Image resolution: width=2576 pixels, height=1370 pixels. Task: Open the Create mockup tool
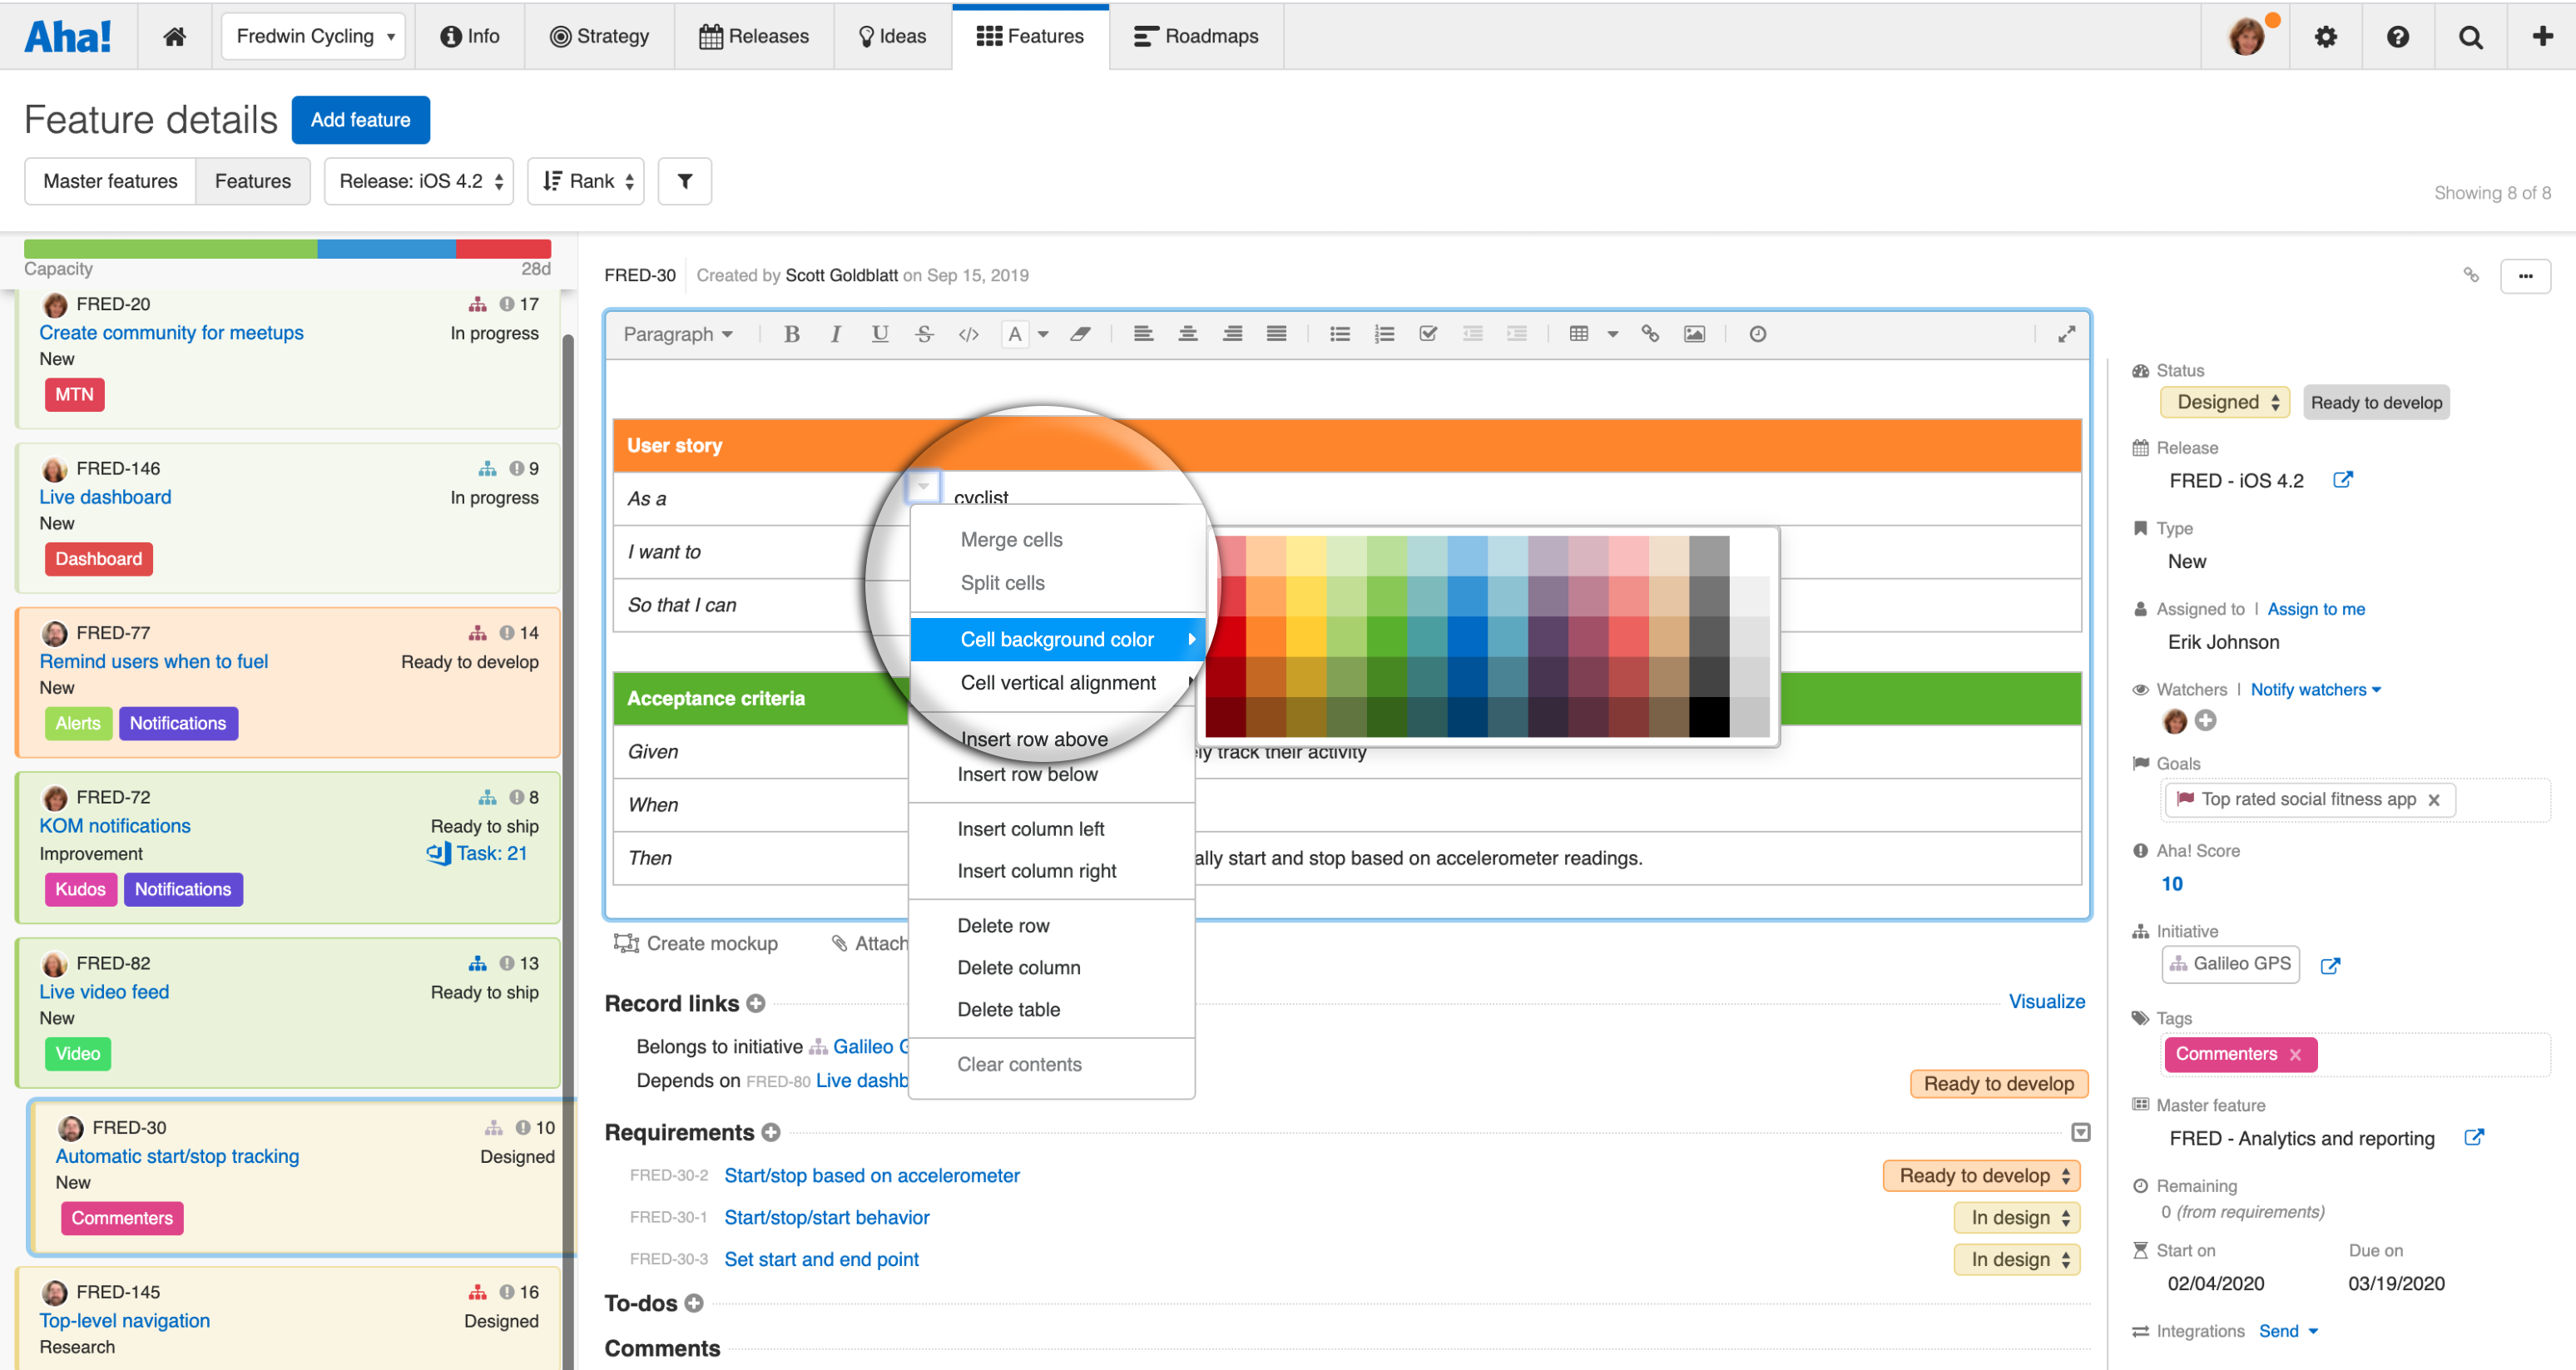click(x=711, y=943)
